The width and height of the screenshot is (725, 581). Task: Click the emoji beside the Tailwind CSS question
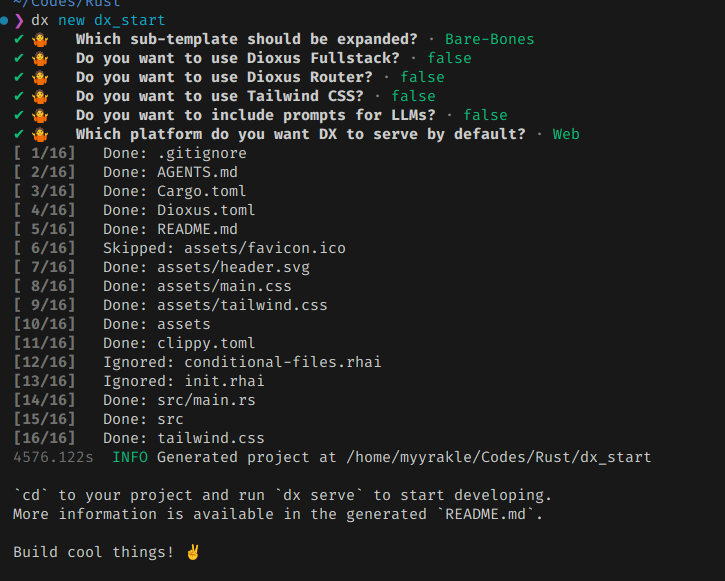(x=40, y=96)
